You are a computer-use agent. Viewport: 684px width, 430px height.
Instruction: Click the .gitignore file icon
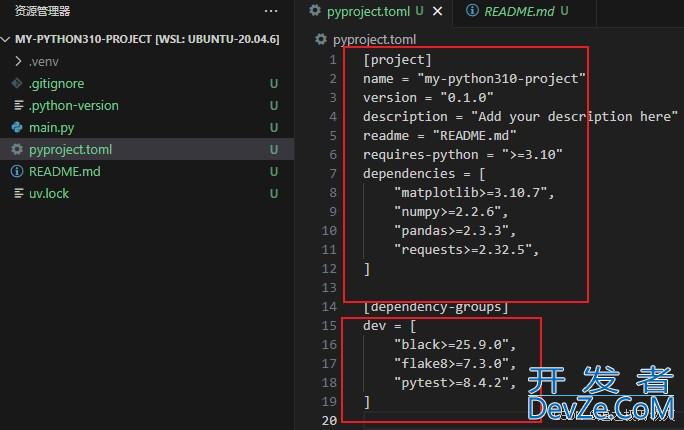[x=17, y=83]
